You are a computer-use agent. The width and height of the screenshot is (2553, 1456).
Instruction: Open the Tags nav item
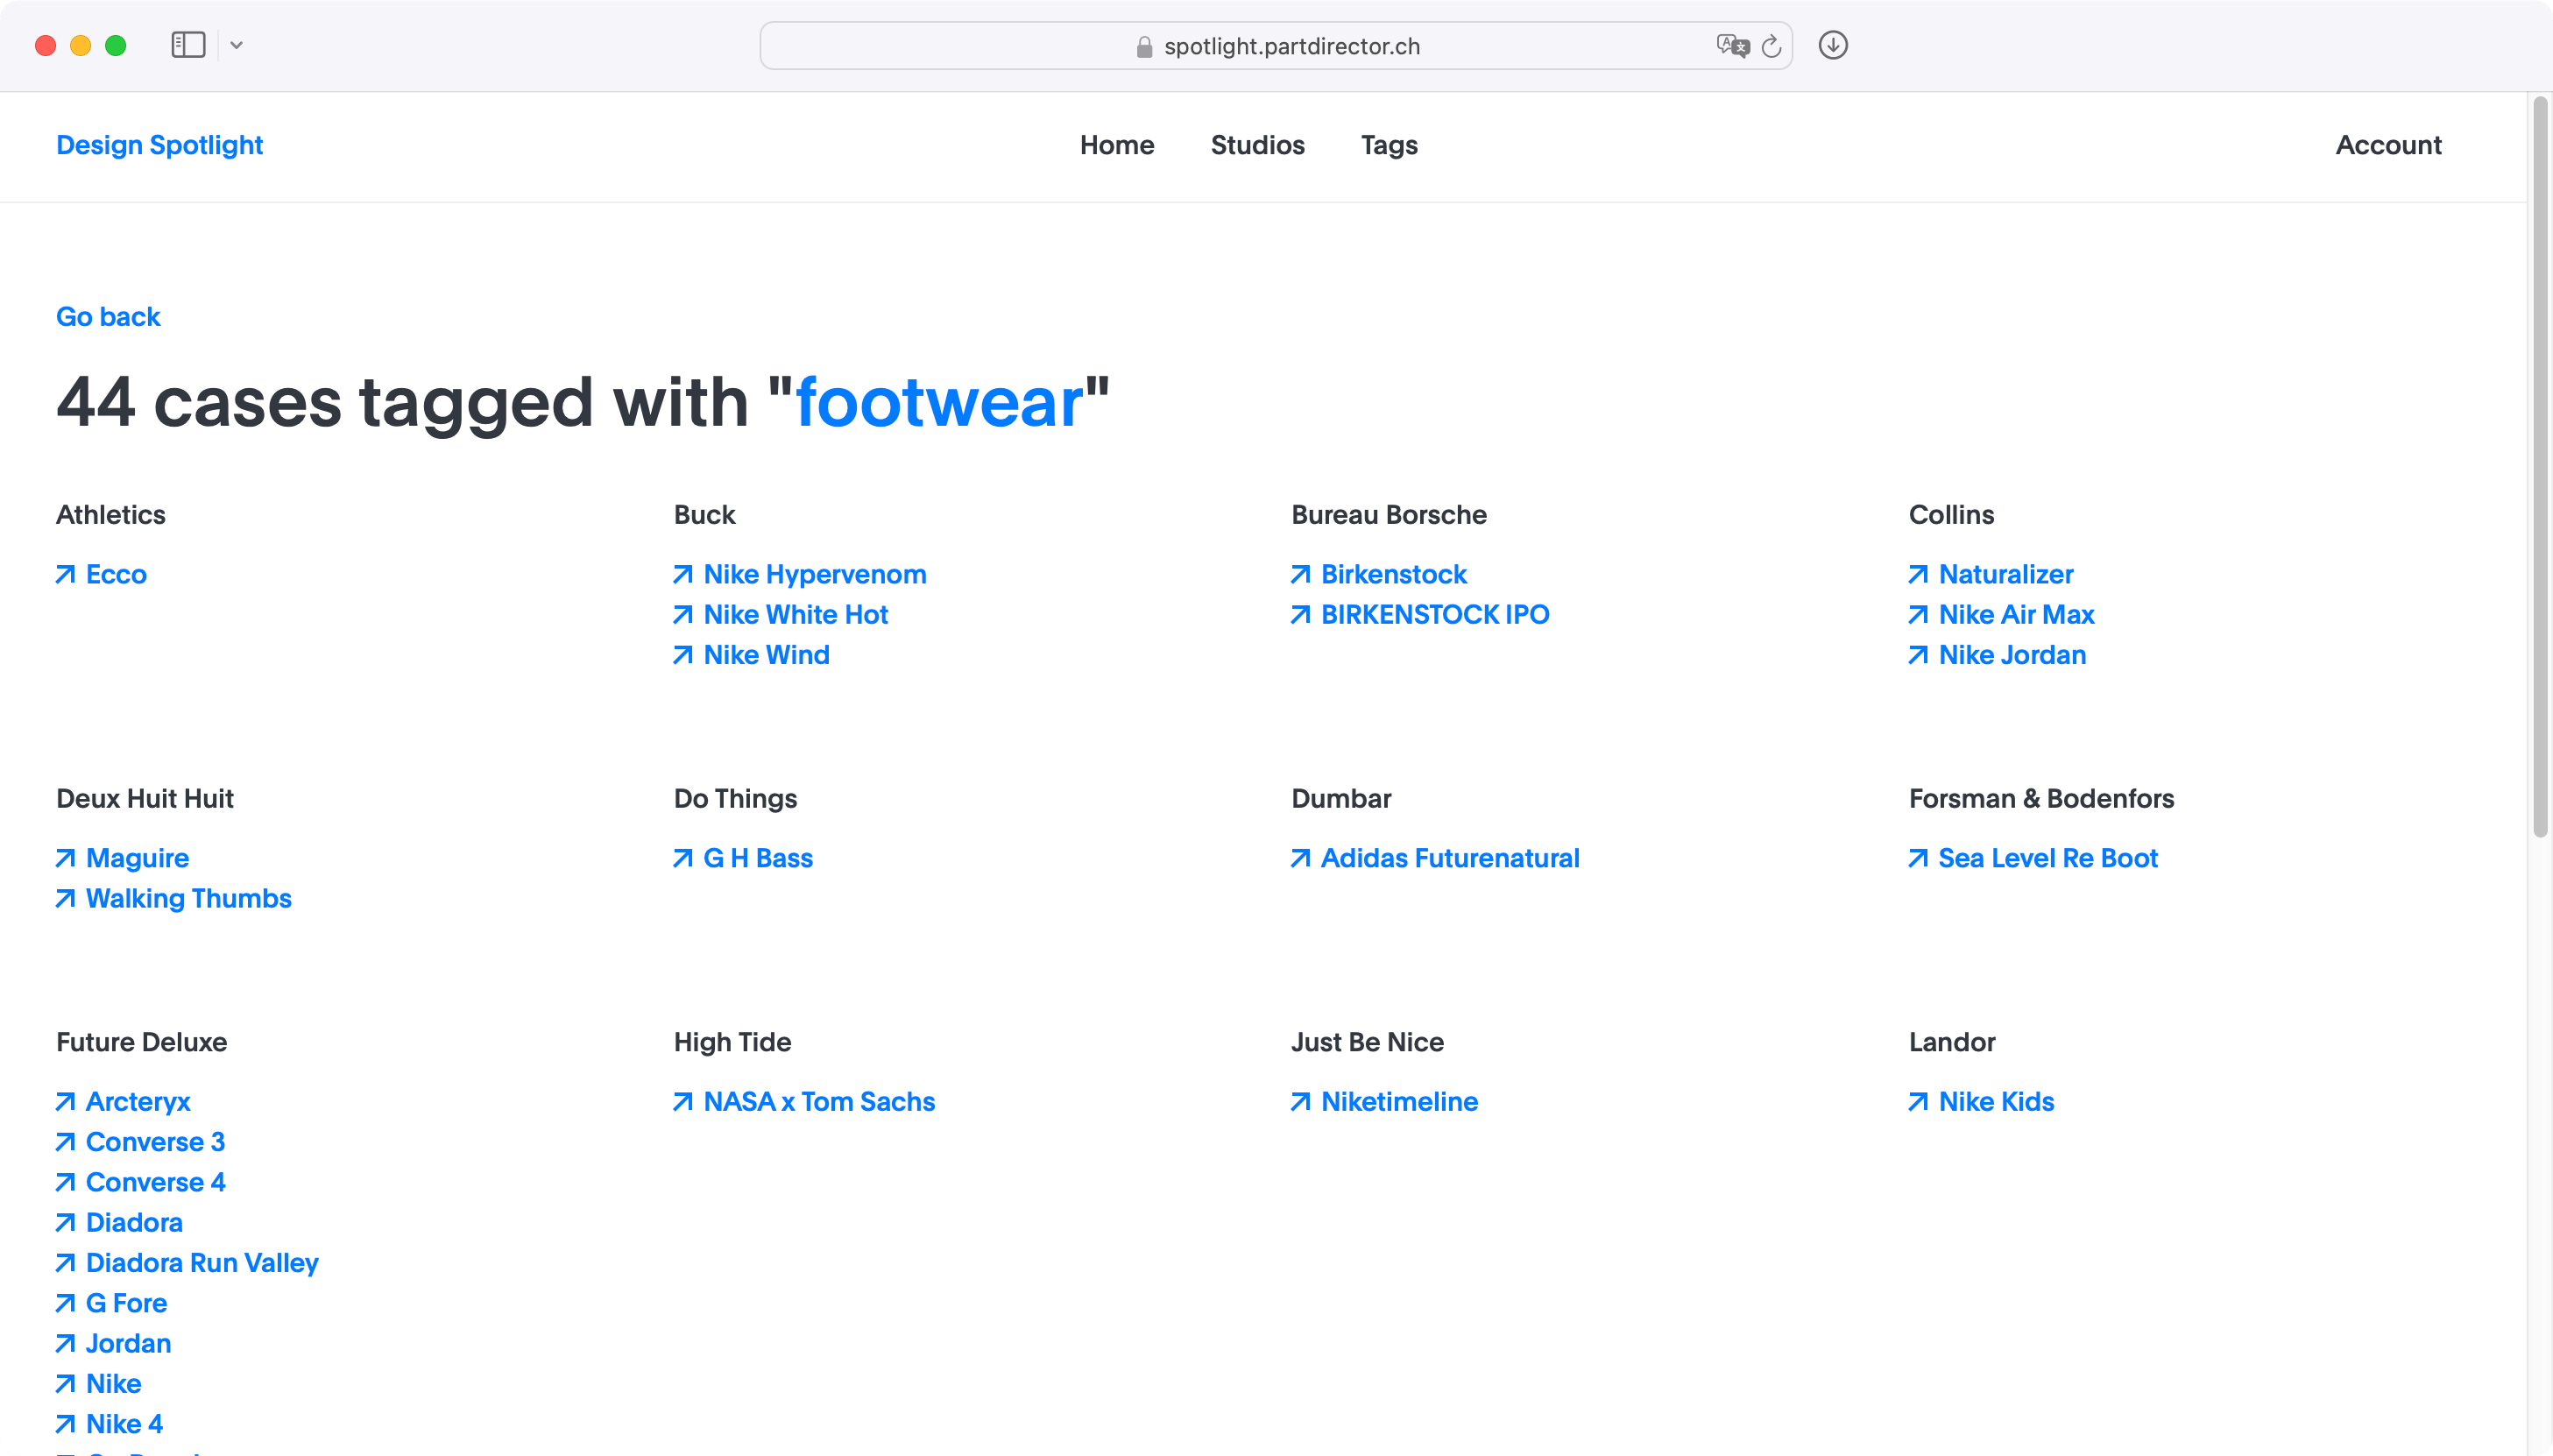pos(1389,146)
